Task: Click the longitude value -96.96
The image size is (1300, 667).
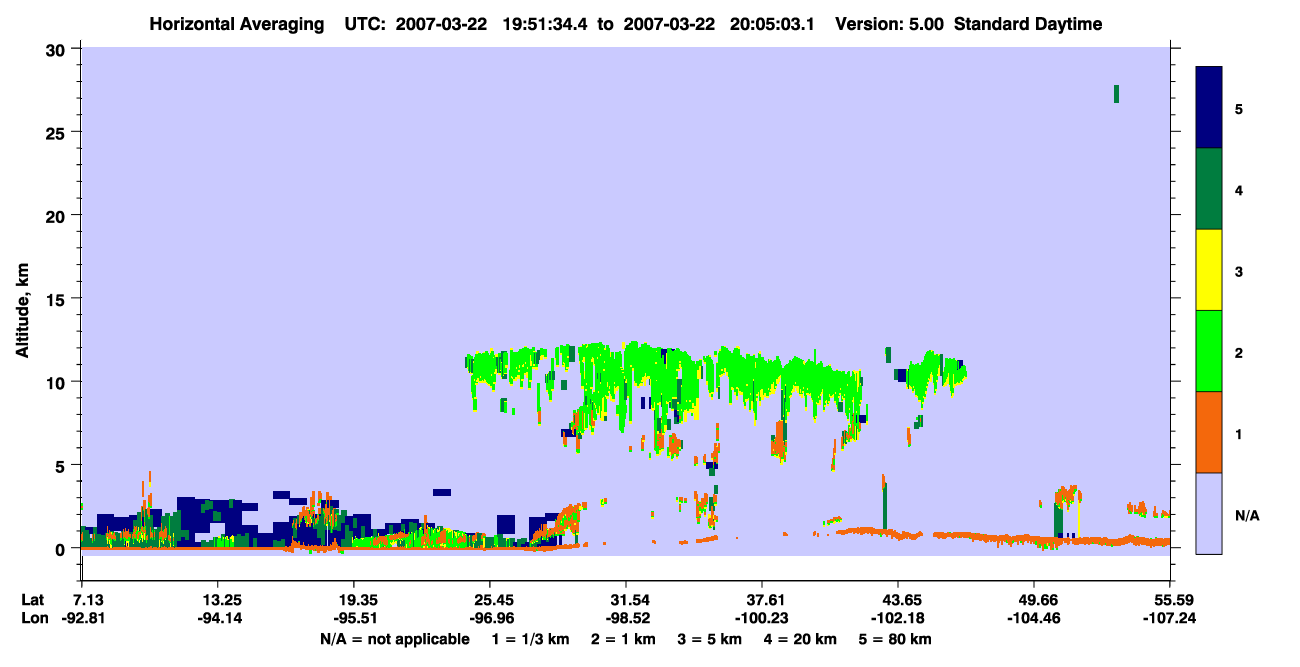Action: pyautogui.click(x=490, y=618)
